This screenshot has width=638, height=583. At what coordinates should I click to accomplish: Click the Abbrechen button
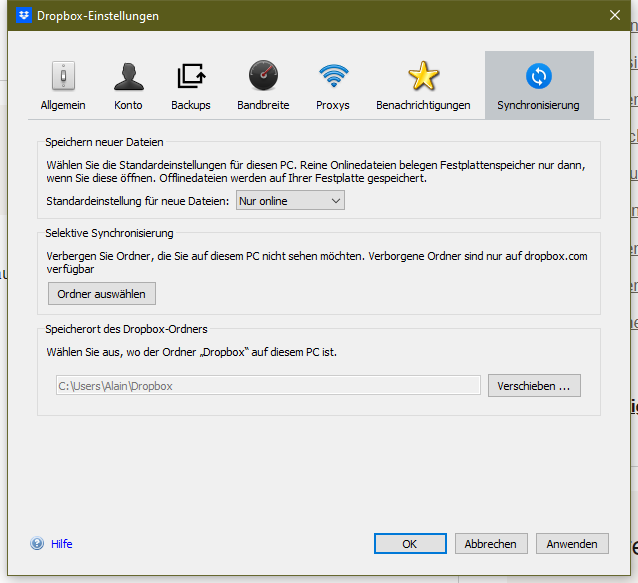point(491,544)
